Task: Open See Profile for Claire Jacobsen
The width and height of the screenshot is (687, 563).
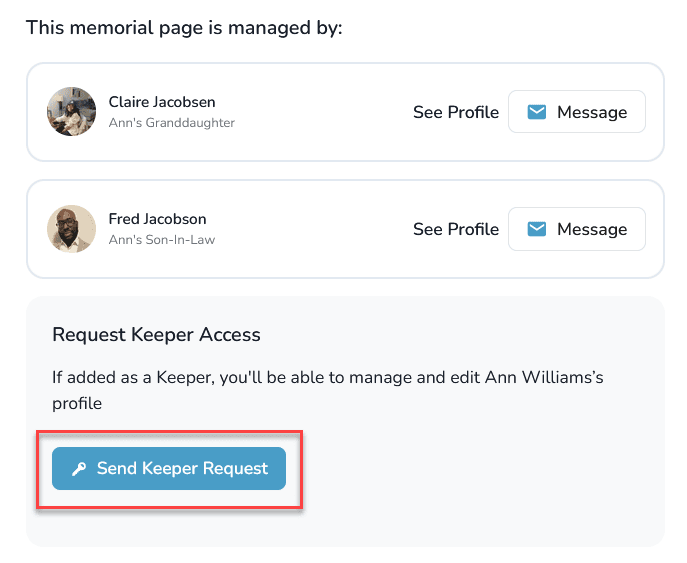Action: click(x=455, y=112)
